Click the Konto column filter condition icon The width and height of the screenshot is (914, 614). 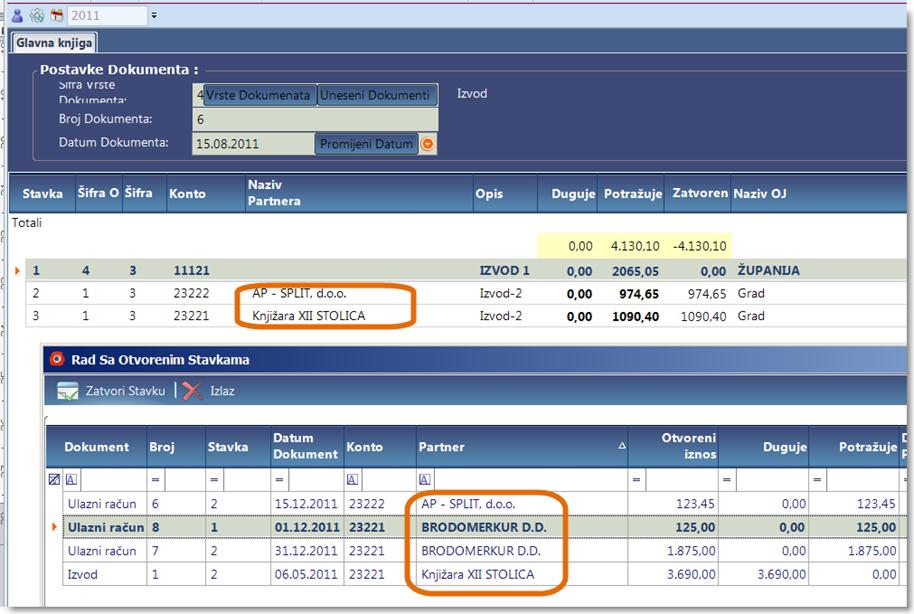(352, 479)
